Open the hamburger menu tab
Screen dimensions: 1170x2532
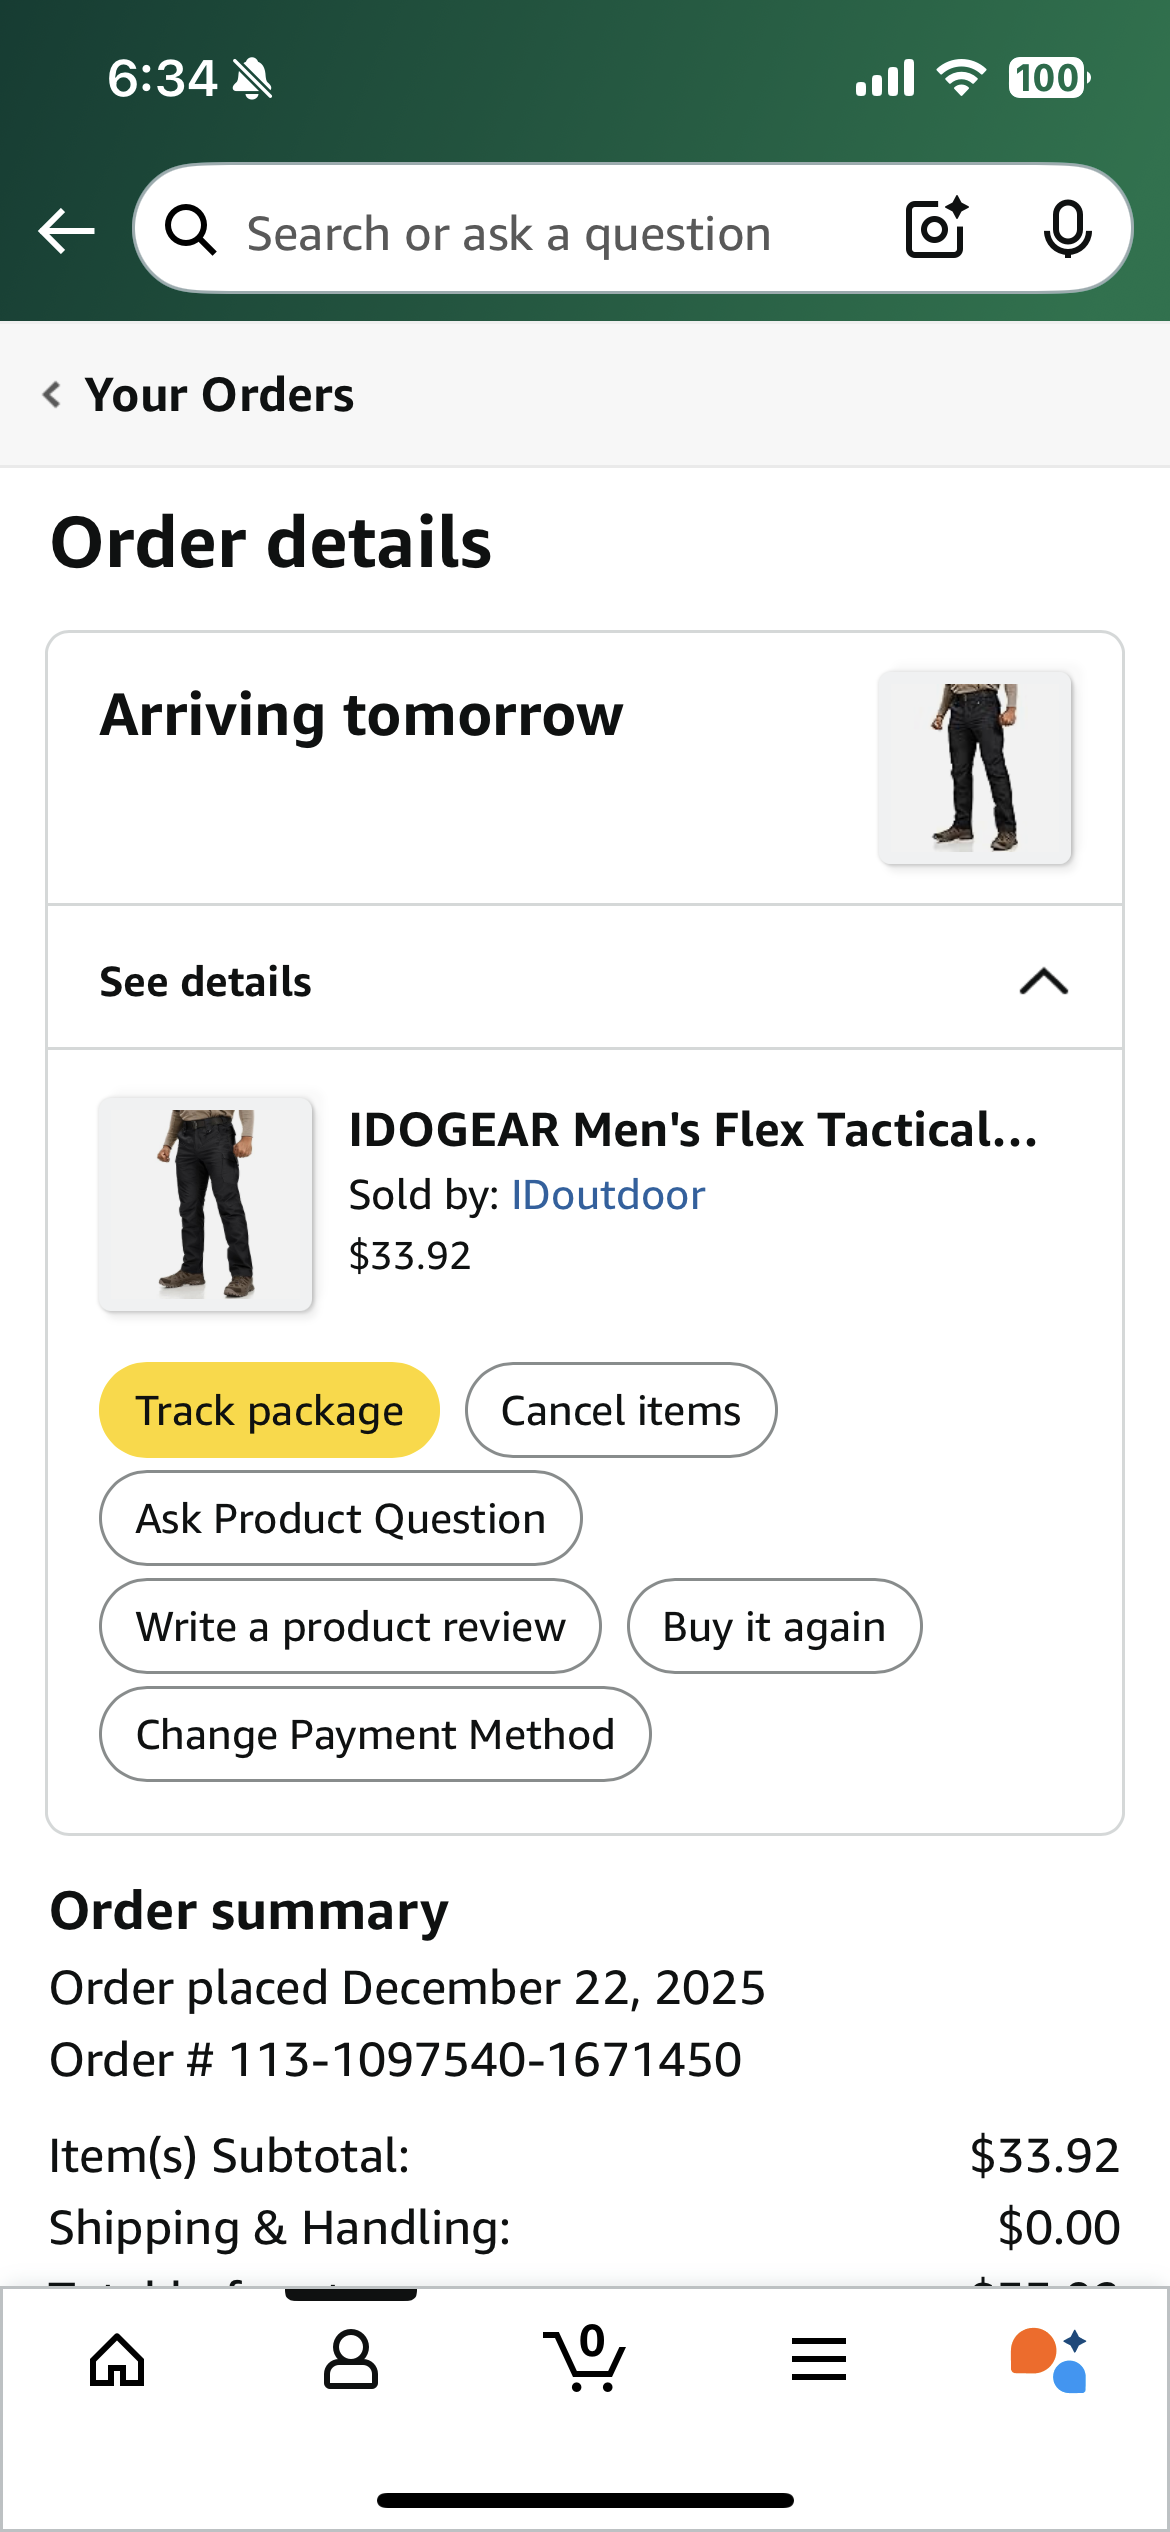point(819,2360)
